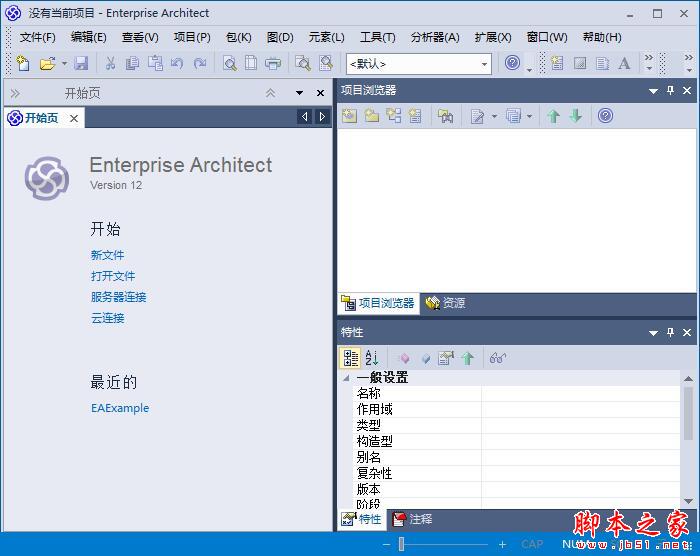
Task: Click the New Project toolbar icon
Action: [x=23, y=63]
